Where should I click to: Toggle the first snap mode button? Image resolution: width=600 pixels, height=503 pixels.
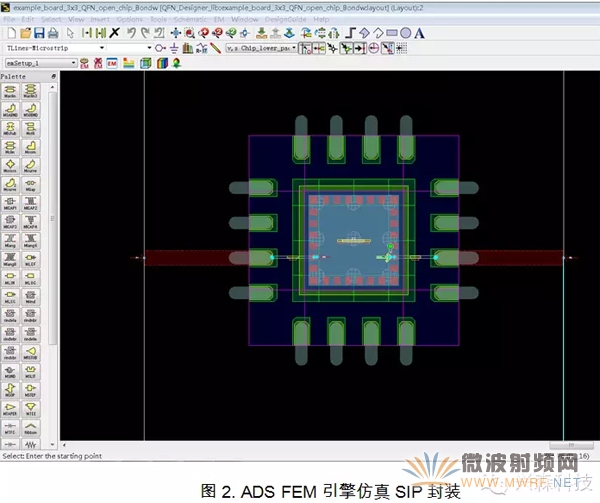coord(305,48)
